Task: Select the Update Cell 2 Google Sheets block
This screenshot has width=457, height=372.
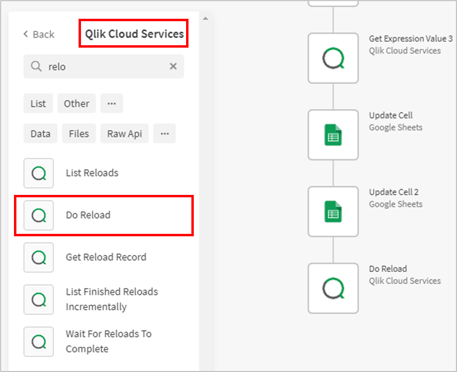Action: pyautogui.click(x=333, y=211)
